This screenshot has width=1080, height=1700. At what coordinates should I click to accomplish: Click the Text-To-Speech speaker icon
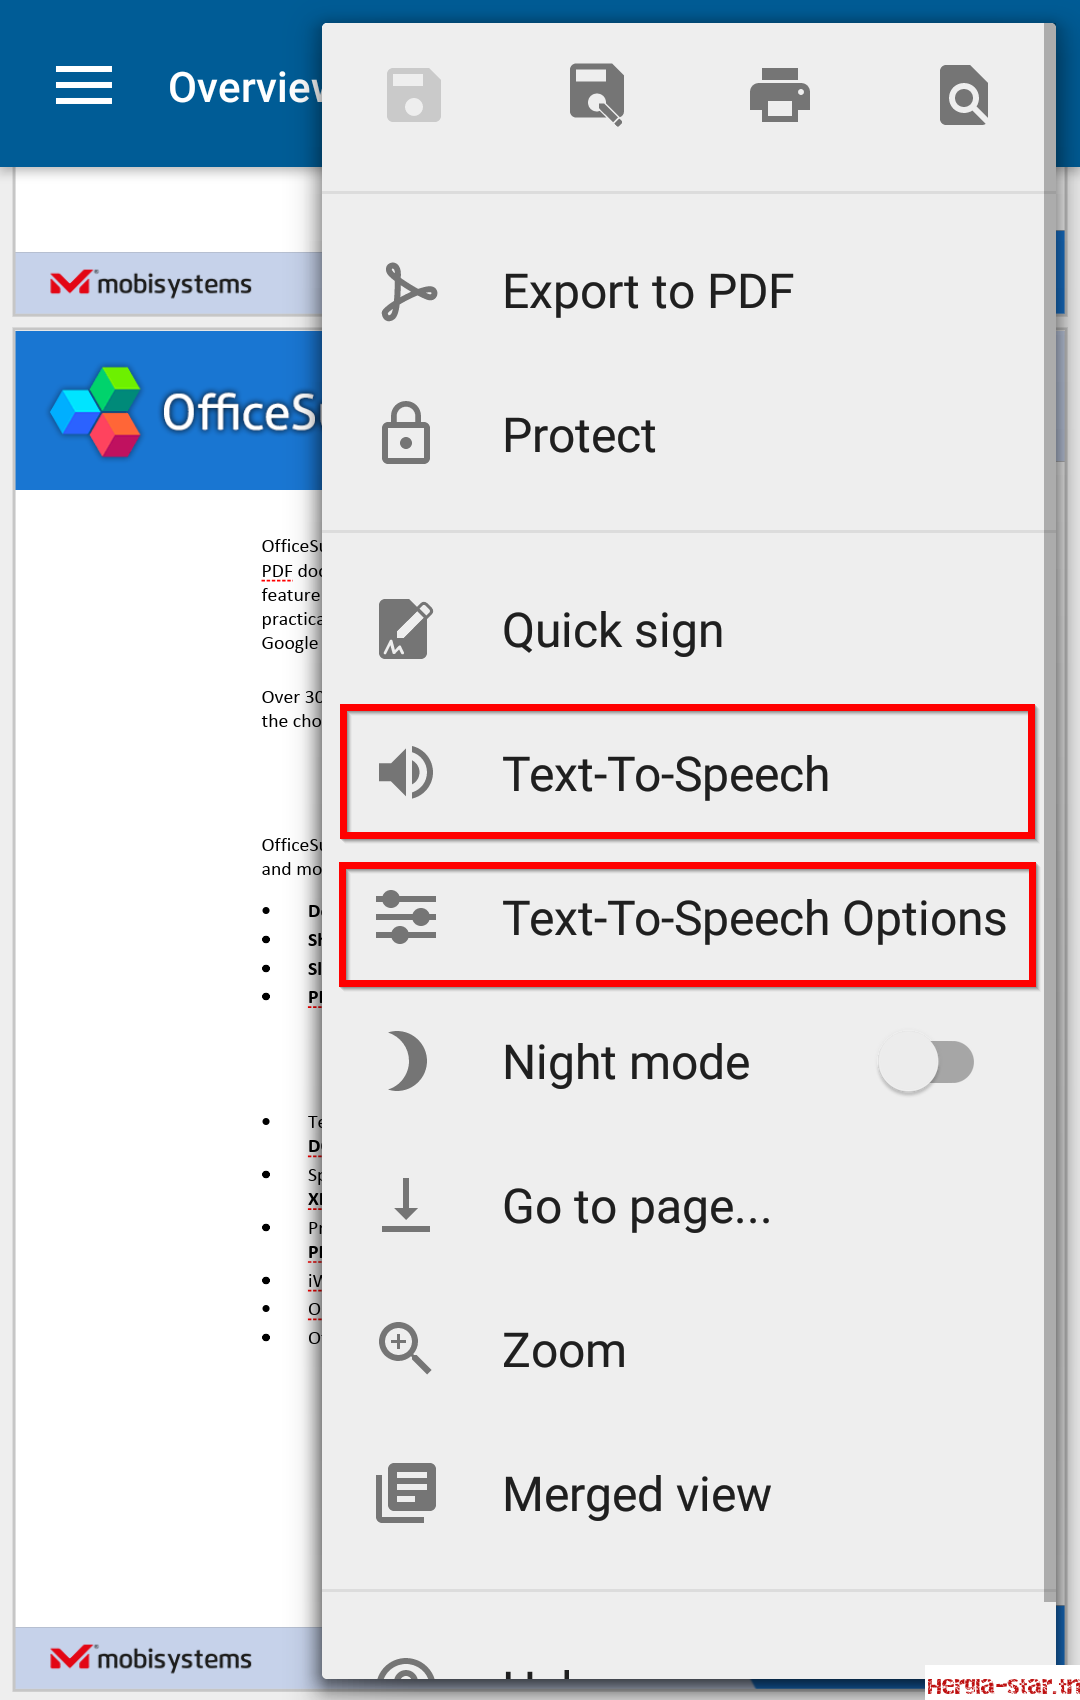coord(406,773)
